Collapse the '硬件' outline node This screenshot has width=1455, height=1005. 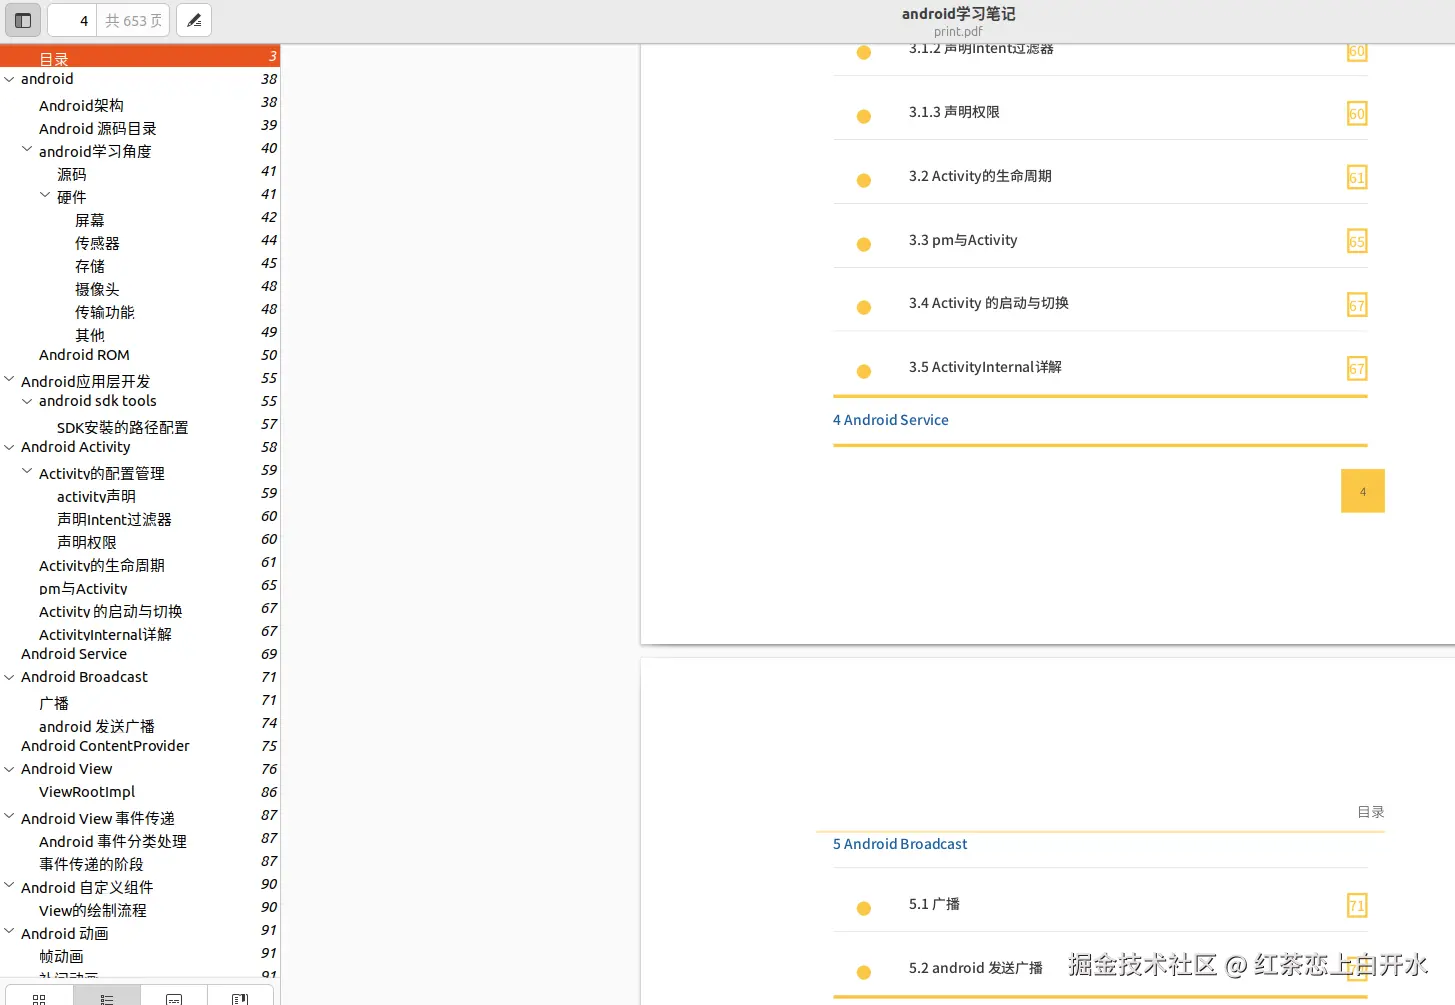pos(45,196)
